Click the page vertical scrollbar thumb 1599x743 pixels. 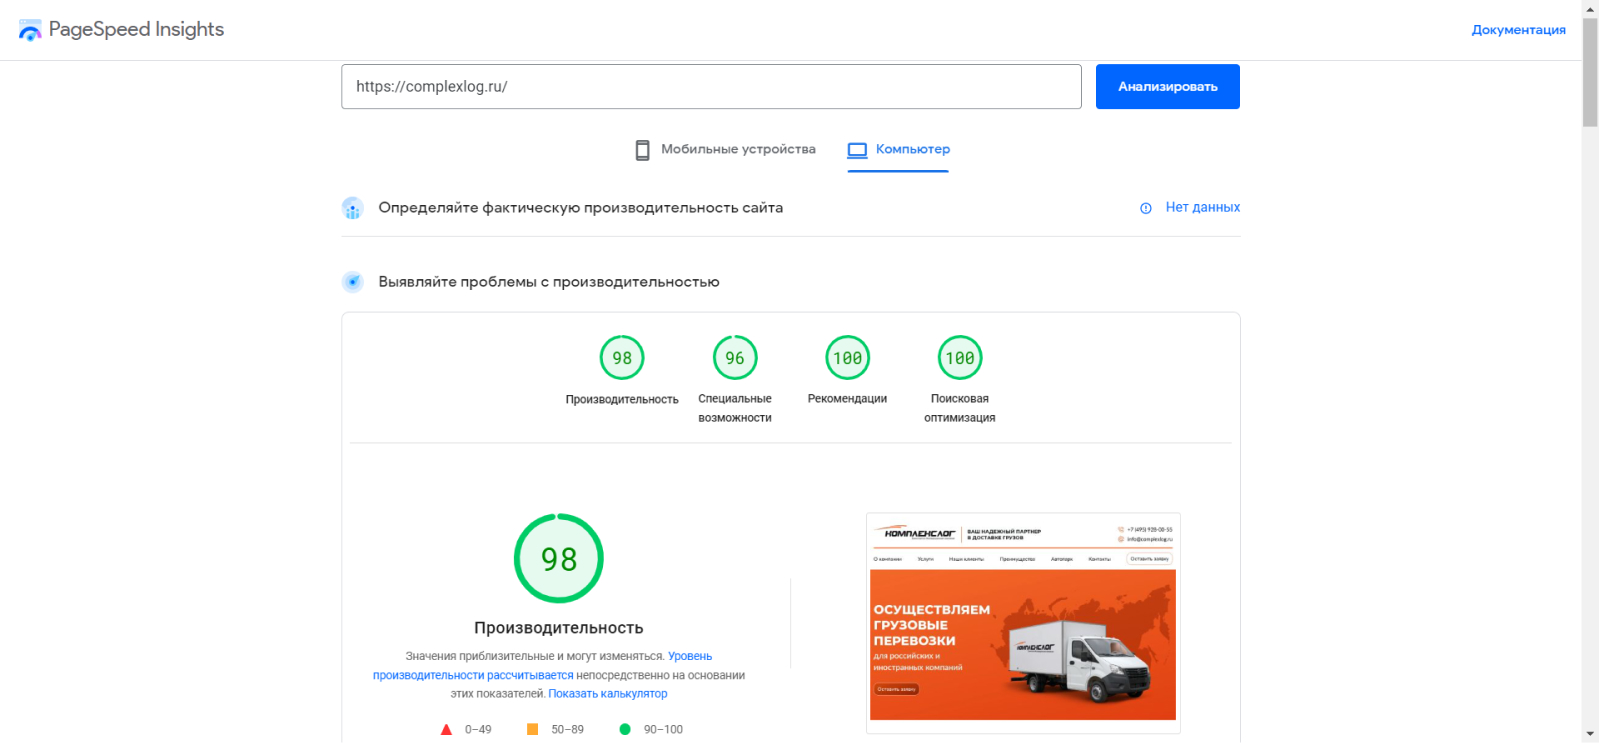tap(1590, 72)
